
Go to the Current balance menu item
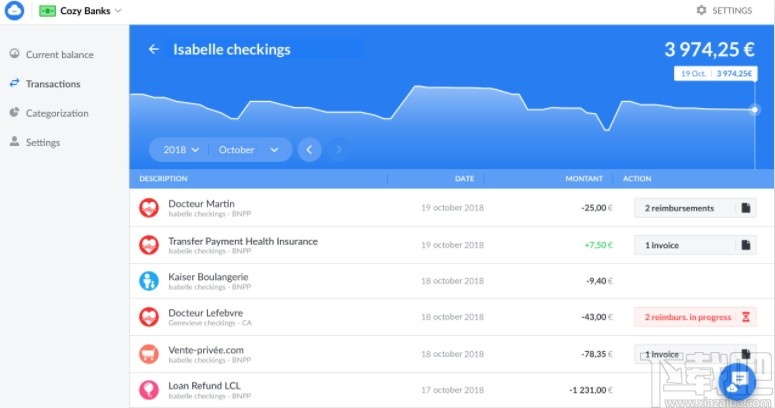point(59,55)
